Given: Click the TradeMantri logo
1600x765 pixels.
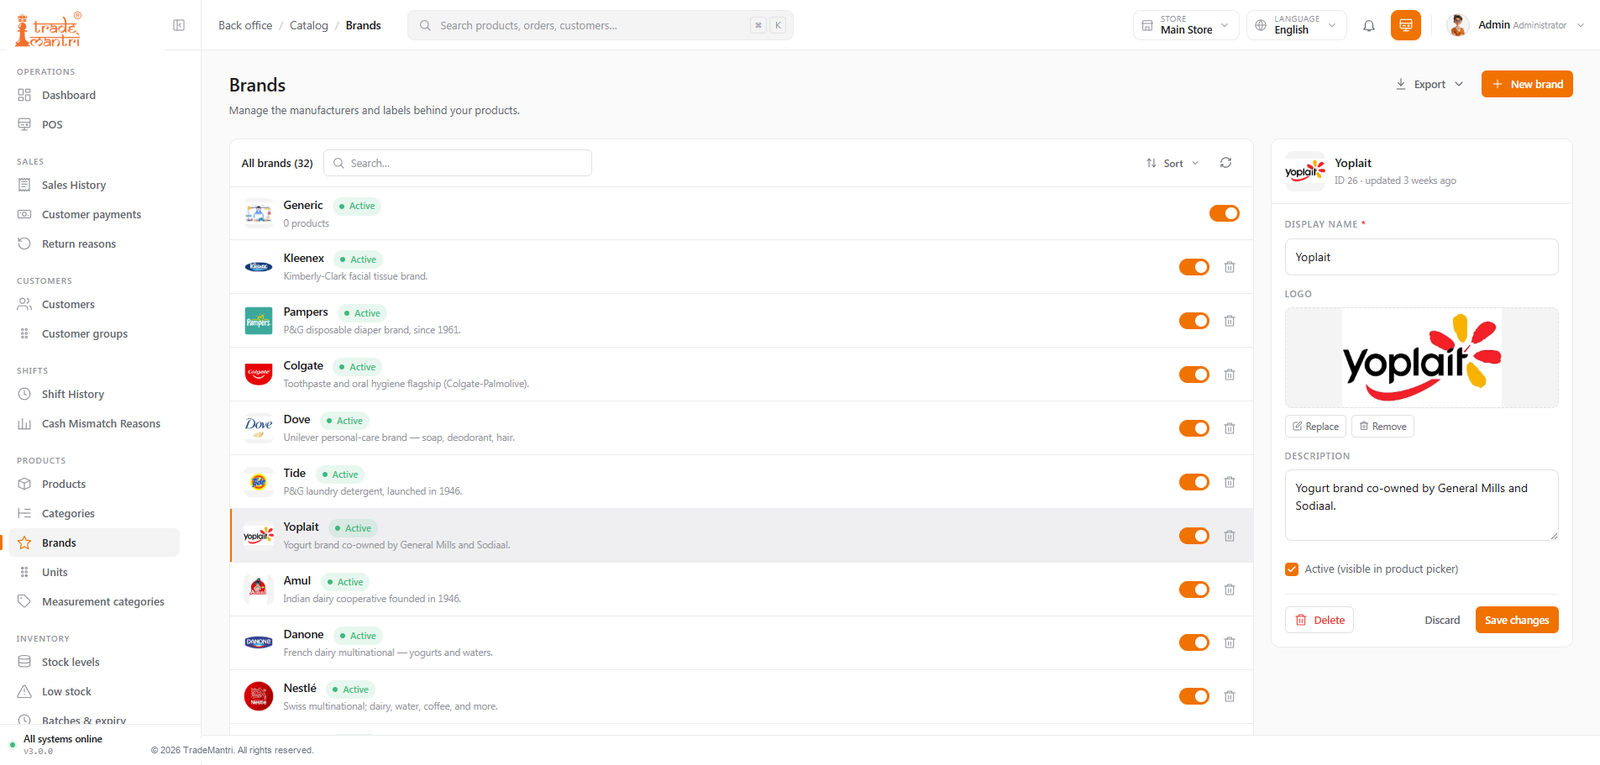Looking at the screenshot, I should click(x=48, y=29).
